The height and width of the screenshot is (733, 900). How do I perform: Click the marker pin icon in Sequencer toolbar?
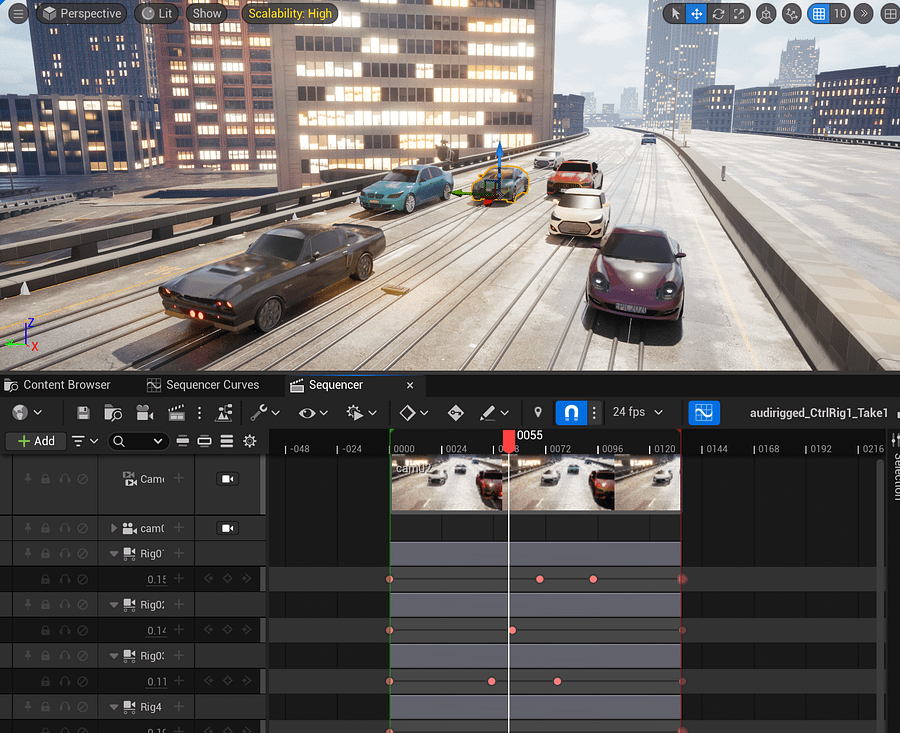point(538,412)
